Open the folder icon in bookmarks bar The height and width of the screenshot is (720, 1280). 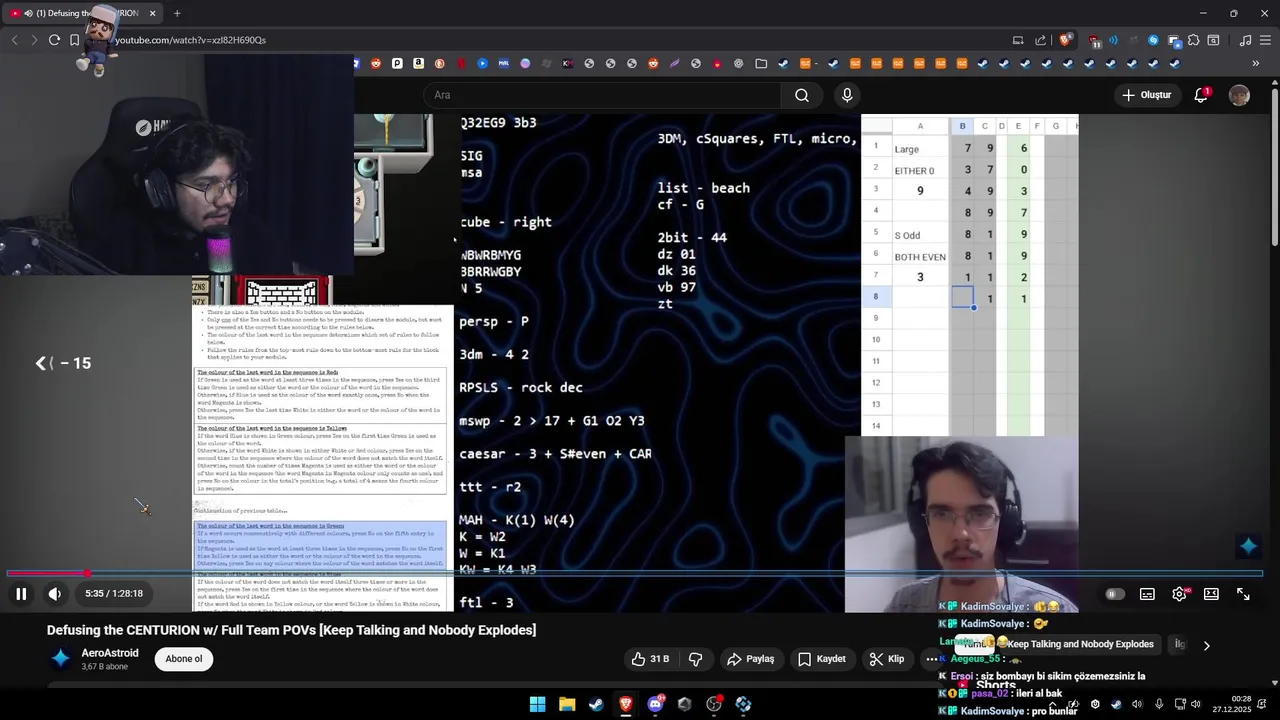761,63
